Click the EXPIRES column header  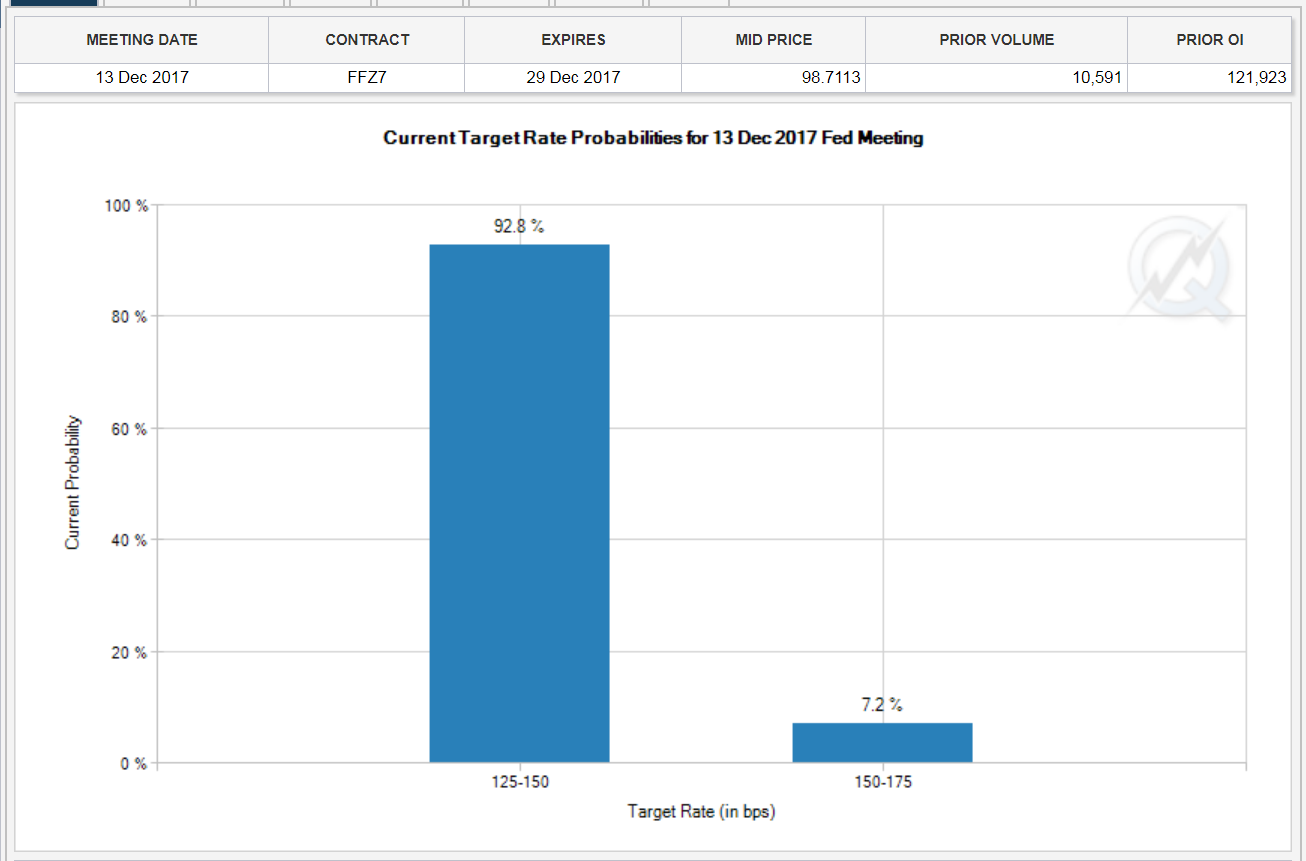coord(573,40)
